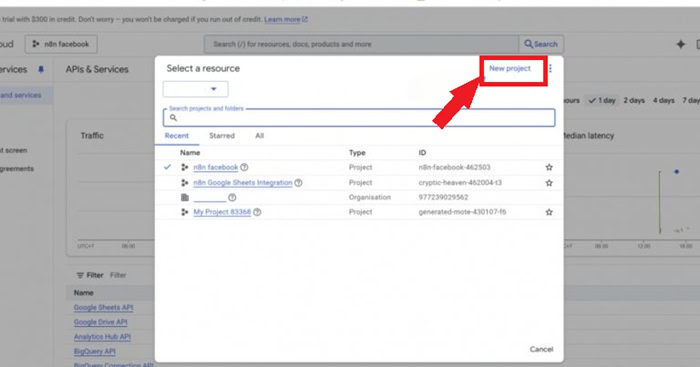
Task: Click the magnifier icon in the project search
Action: click(x=173, y=118)
